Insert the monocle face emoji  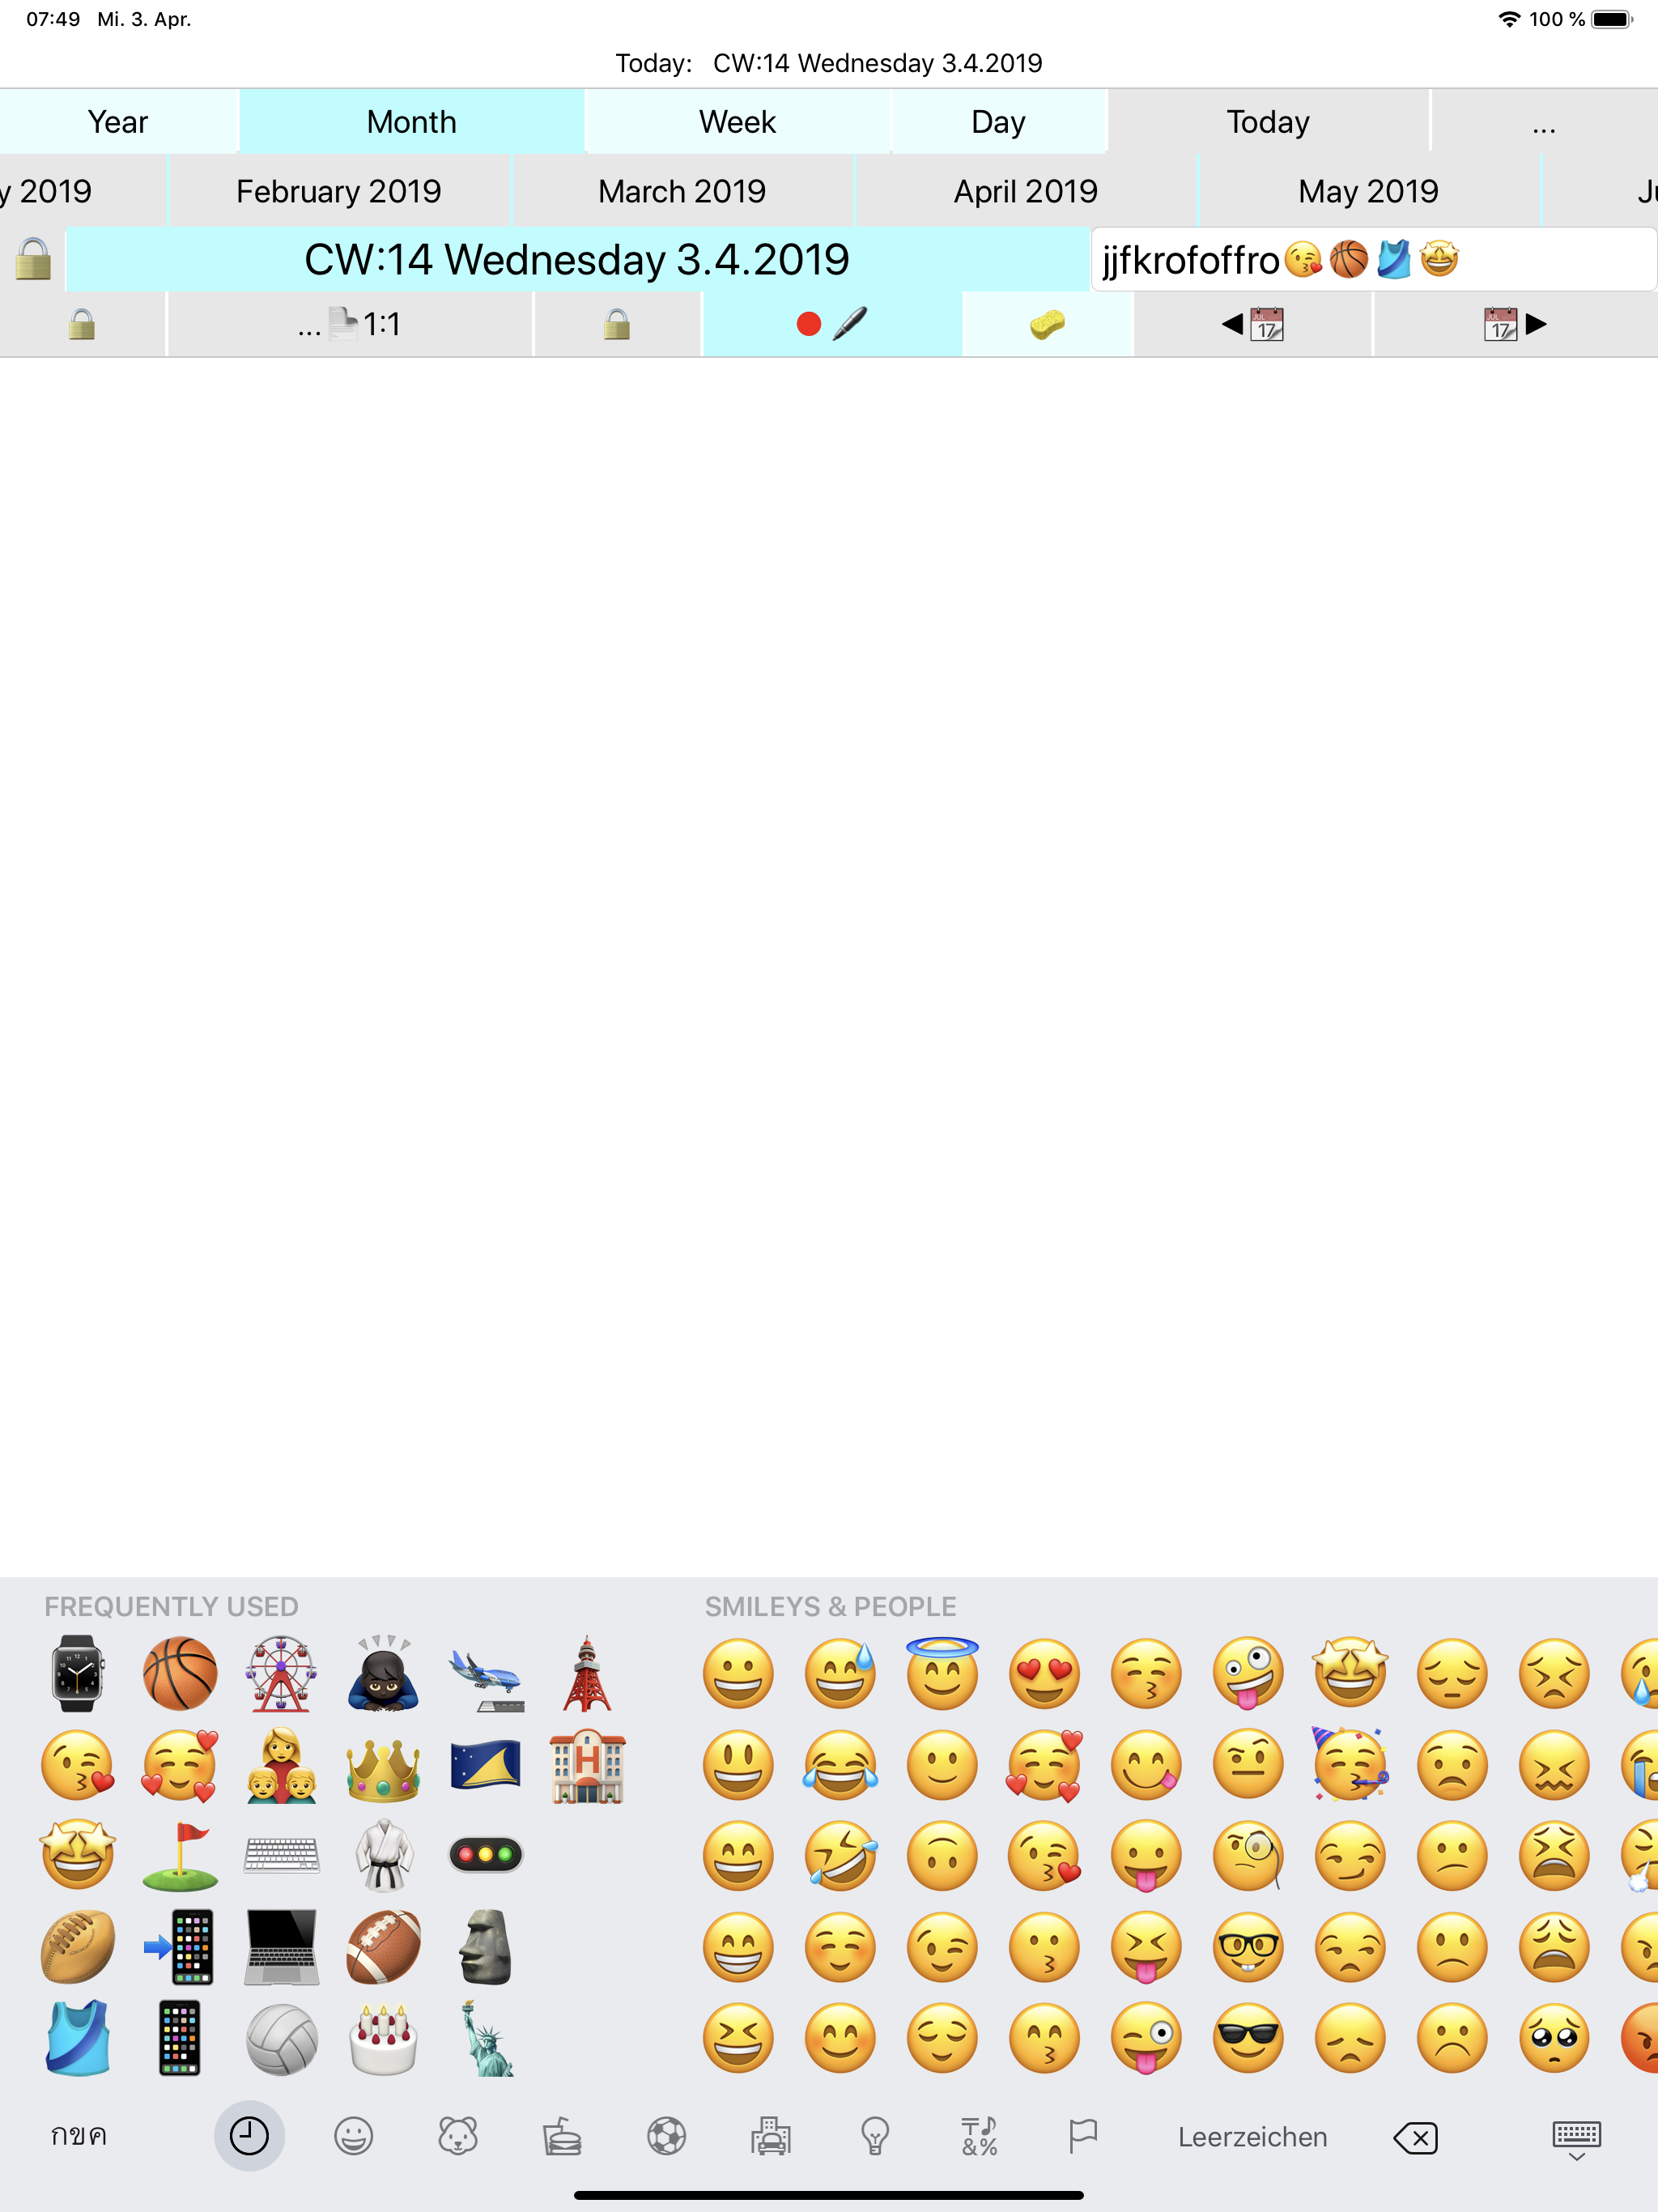click(1248, 1857)
